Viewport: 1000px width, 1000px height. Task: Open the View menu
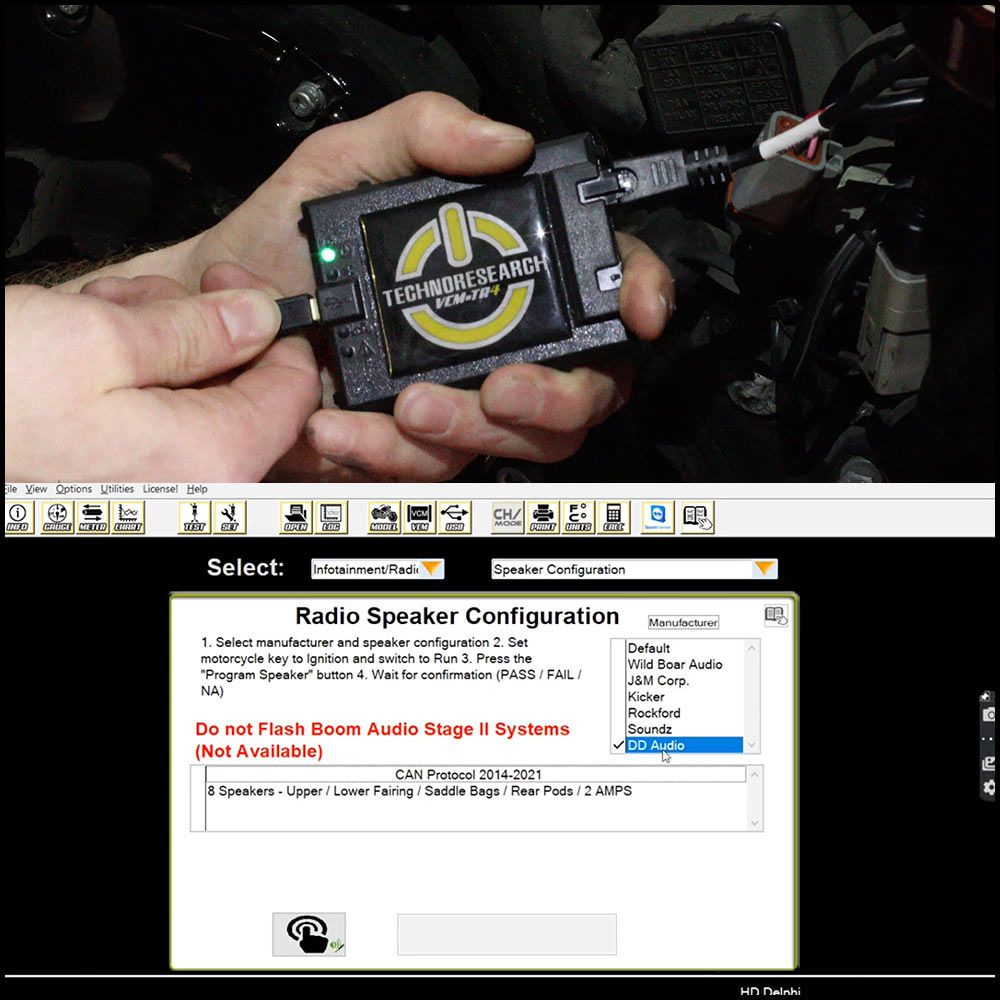(36, 489)
